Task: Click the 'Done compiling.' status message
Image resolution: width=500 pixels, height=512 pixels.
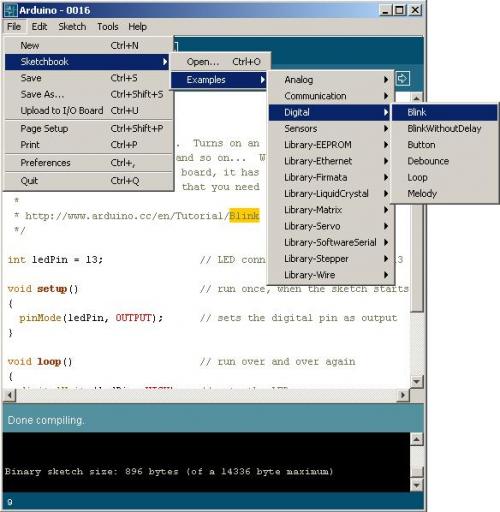Action: (x=46, y=420)
